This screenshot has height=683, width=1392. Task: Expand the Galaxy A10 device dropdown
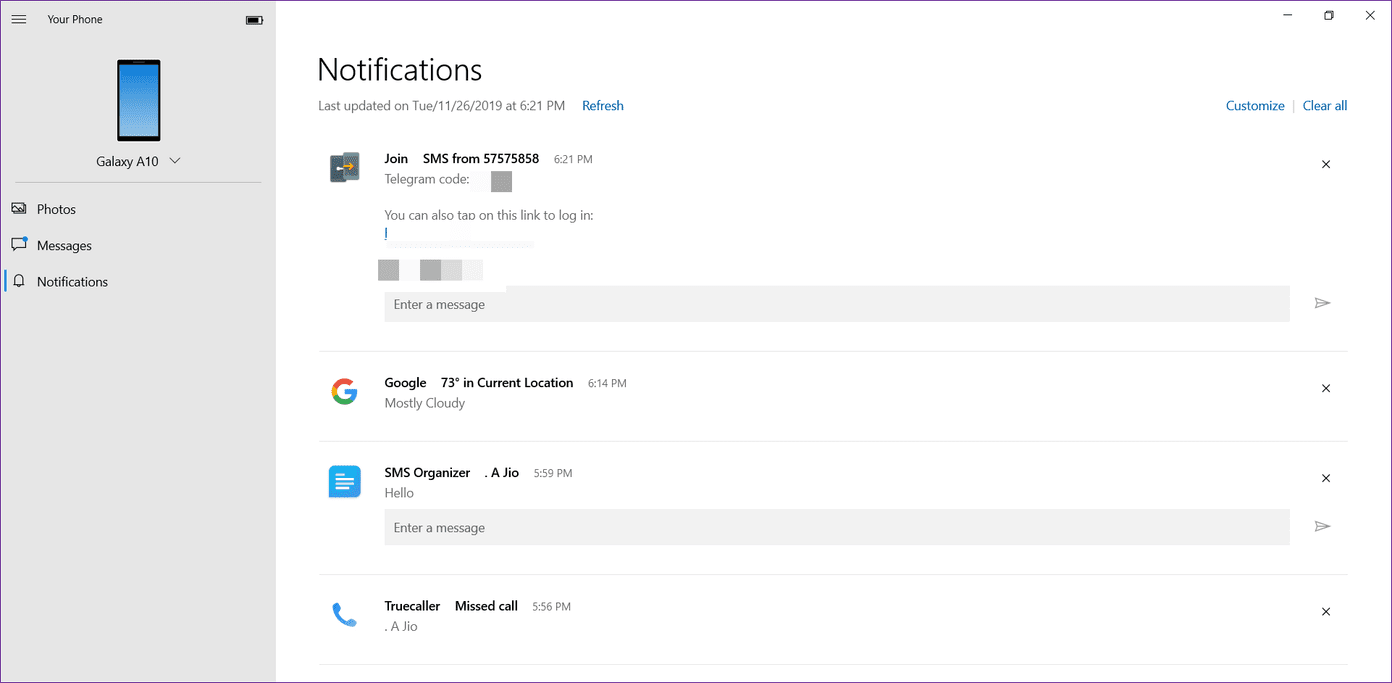coord(175,161)
